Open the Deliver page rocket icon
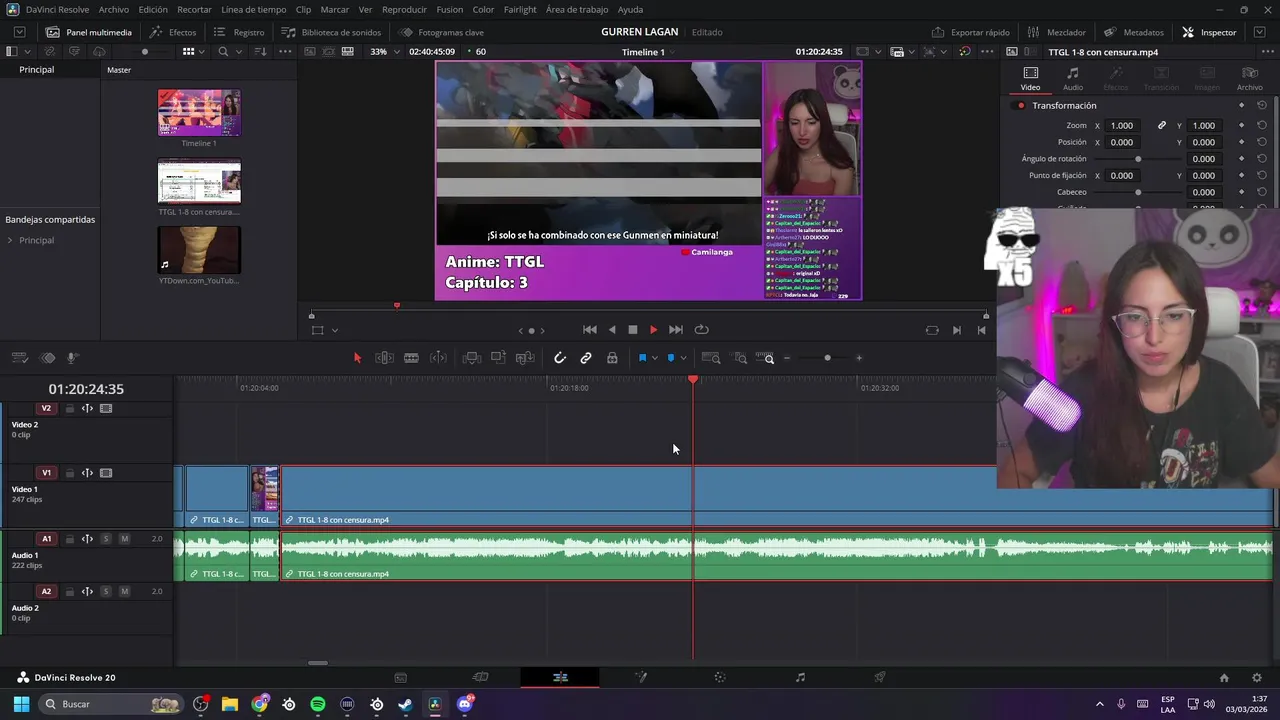Screen dimensions: 1280x720 880,677
